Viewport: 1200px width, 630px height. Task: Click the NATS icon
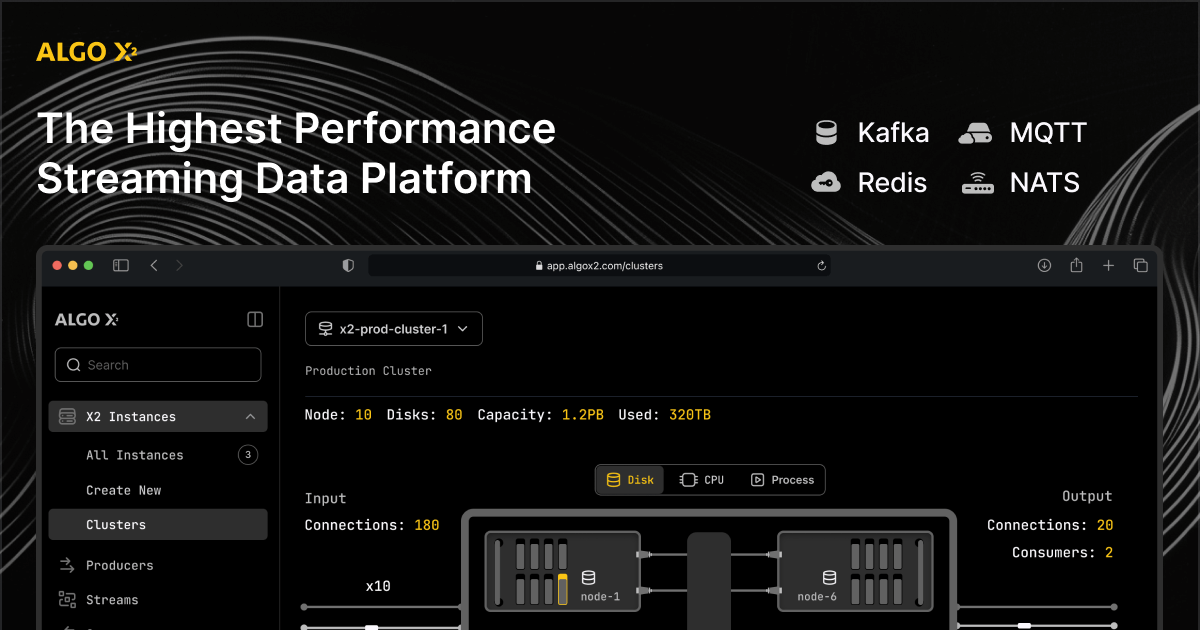[x=975, y=182]
